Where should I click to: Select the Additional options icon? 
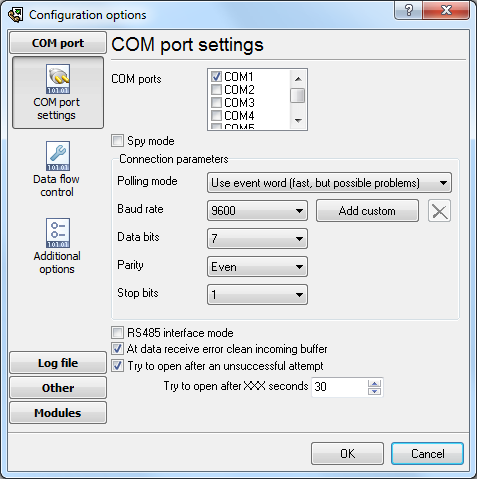tap(58, 233)
